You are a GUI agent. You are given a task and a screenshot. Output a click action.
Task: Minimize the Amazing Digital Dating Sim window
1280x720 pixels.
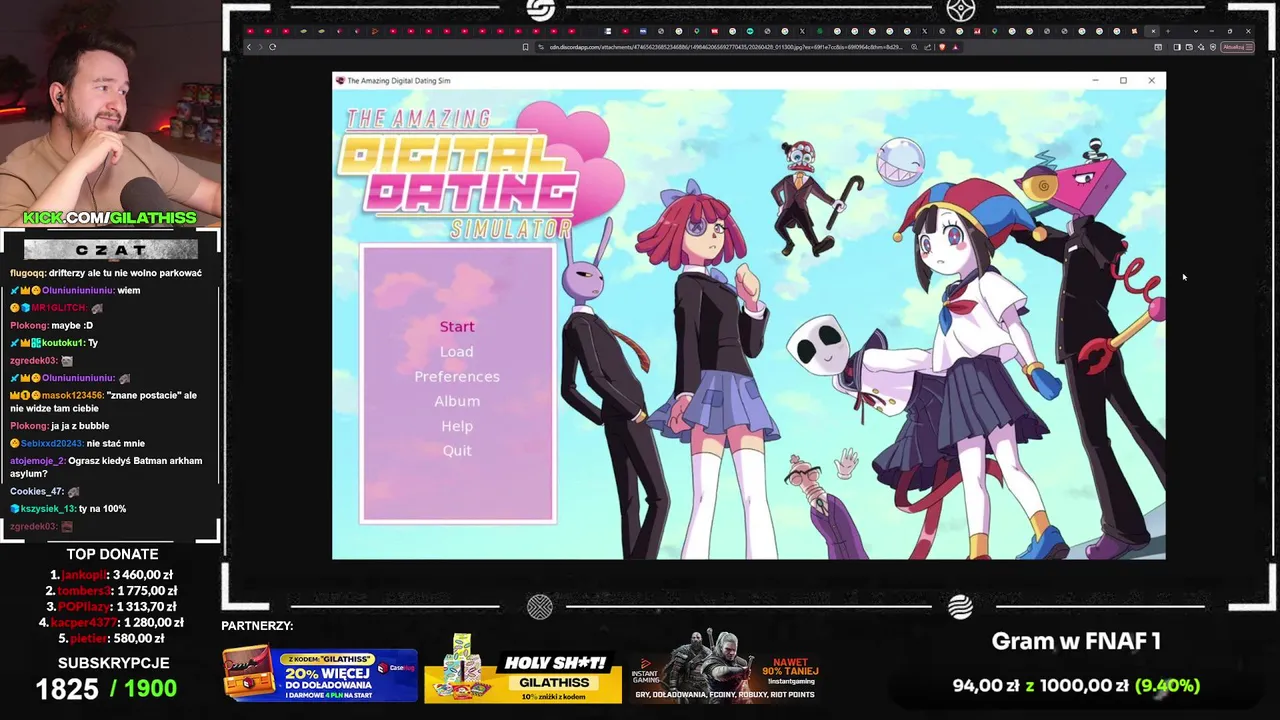(x=1095, y=80)
